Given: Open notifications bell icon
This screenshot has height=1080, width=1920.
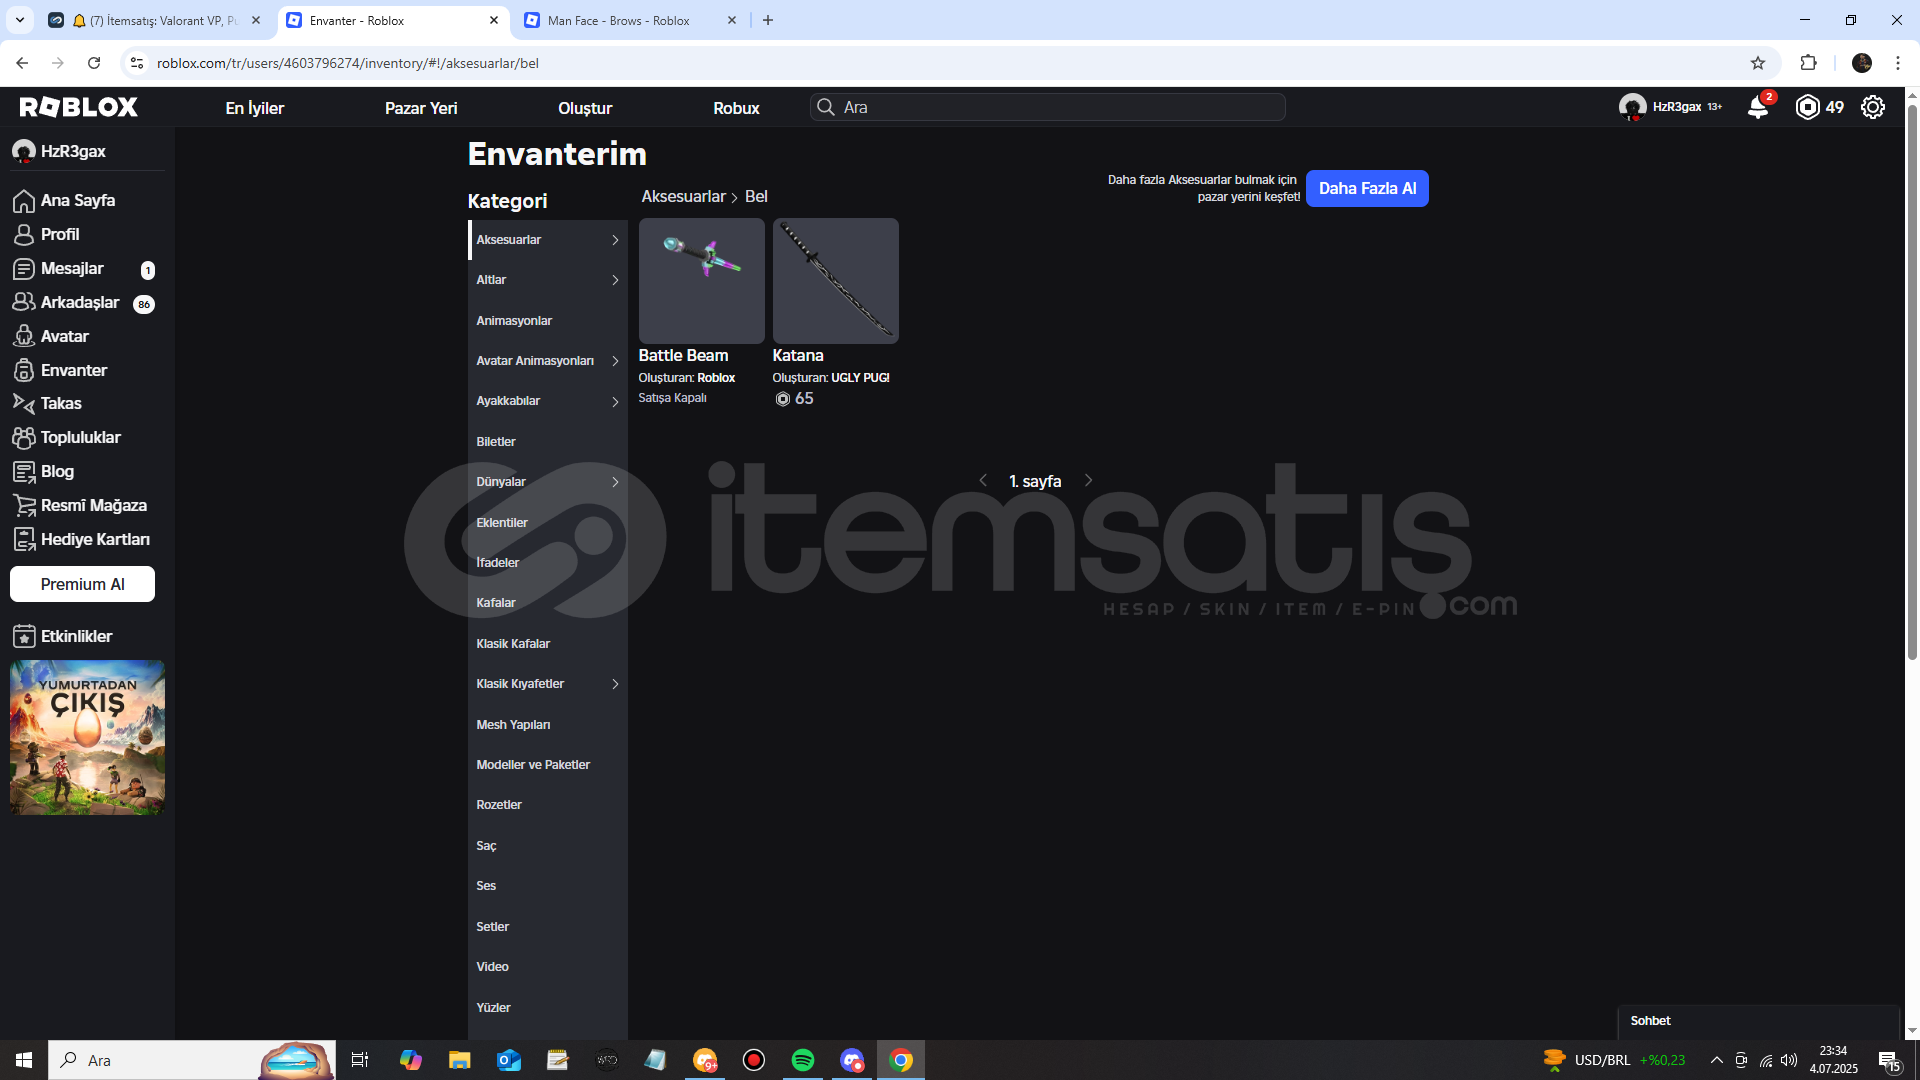Looking at the screenshot, I should [x=1758, y=107].
